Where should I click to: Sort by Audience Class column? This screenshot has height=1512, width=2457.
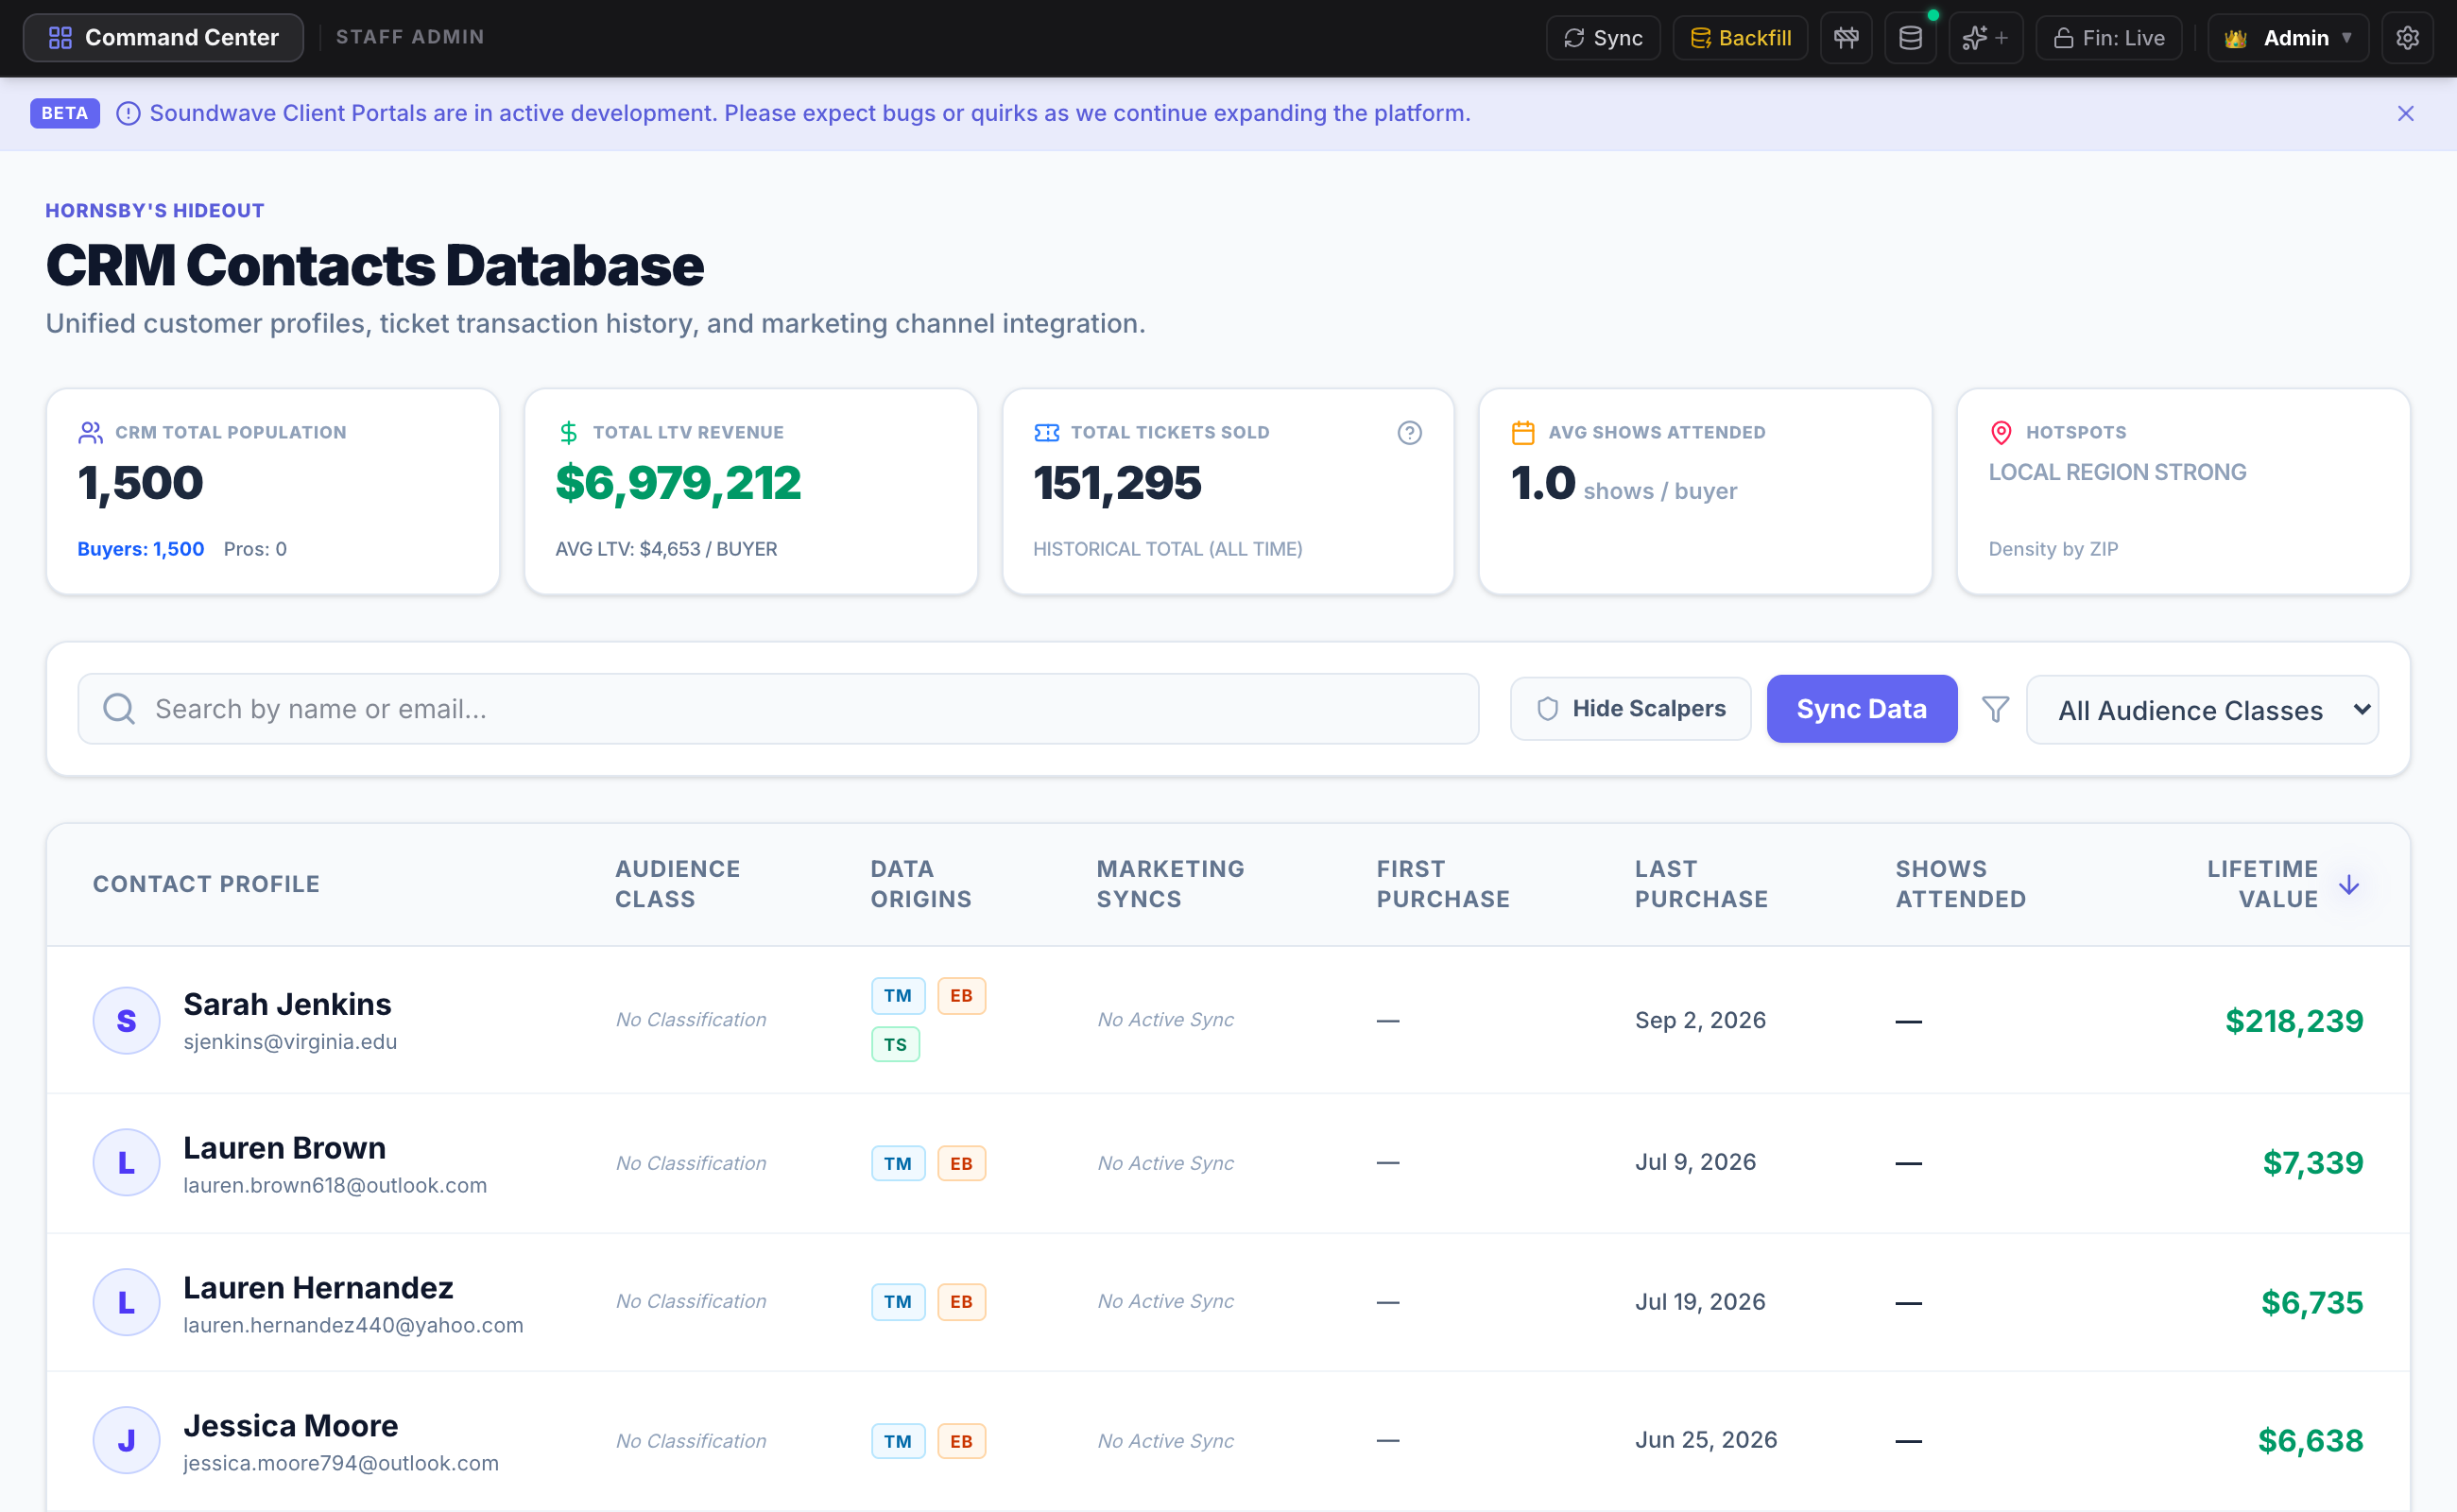[x=677, y=884]
